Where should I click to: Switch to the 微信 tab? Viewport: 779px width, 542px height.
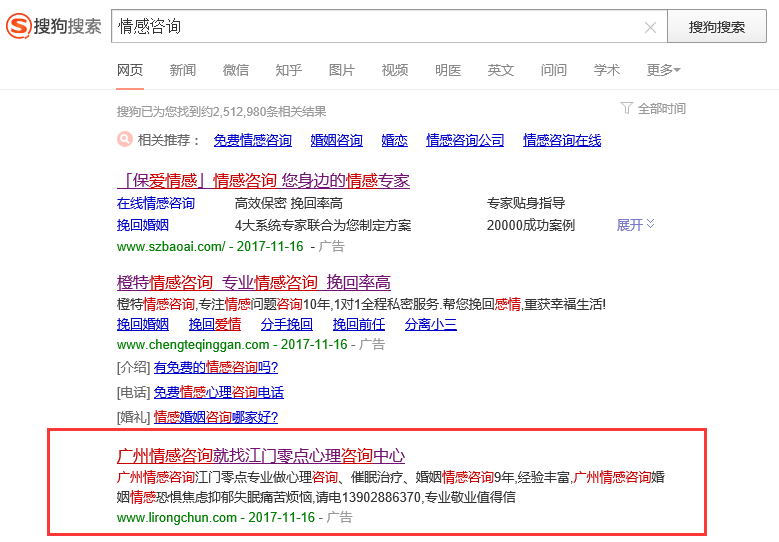(236, 70)
